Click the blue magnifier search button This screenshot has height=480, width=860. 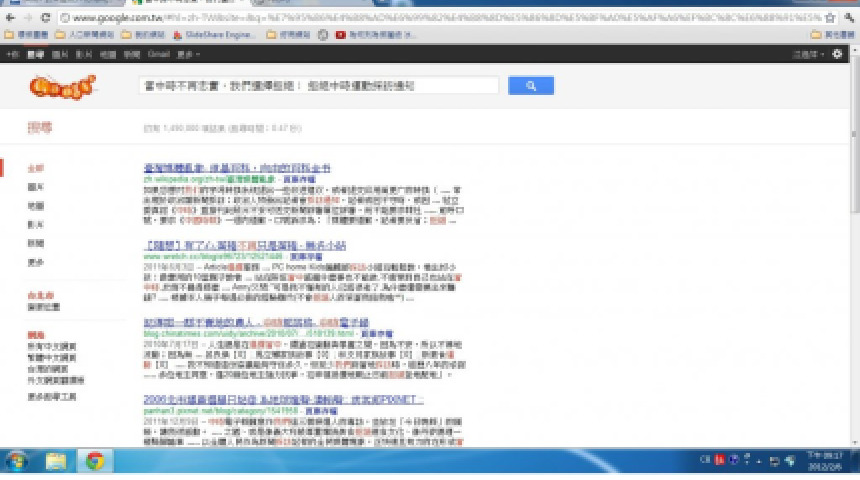pos(530,87)
